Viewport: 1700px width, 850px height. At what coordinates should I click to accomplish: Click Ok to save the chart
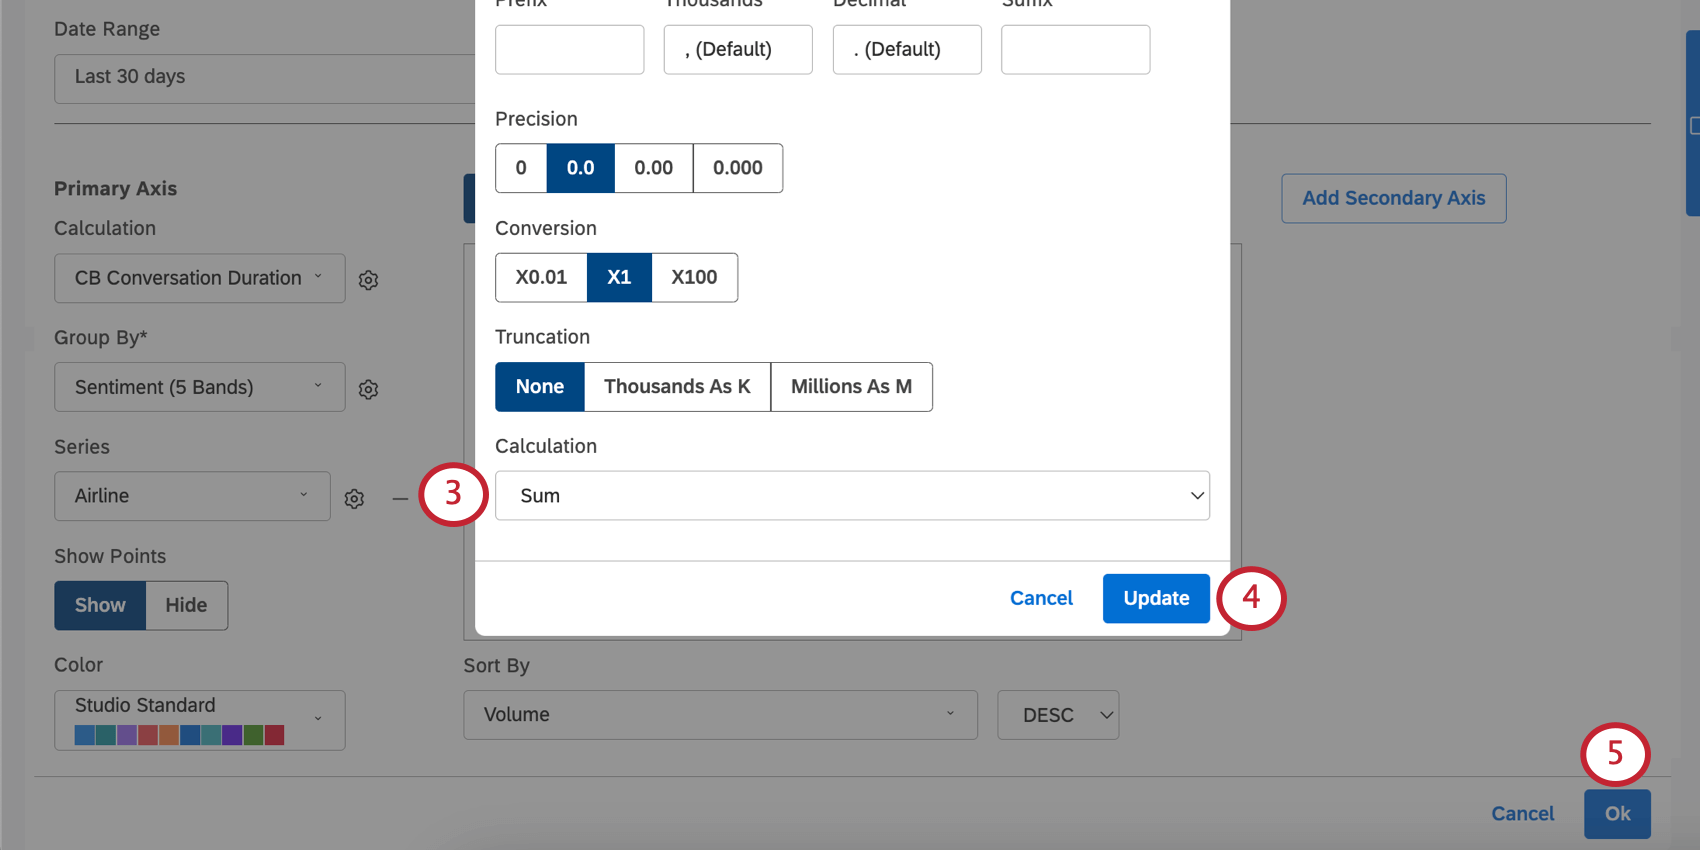[1616, 814]
